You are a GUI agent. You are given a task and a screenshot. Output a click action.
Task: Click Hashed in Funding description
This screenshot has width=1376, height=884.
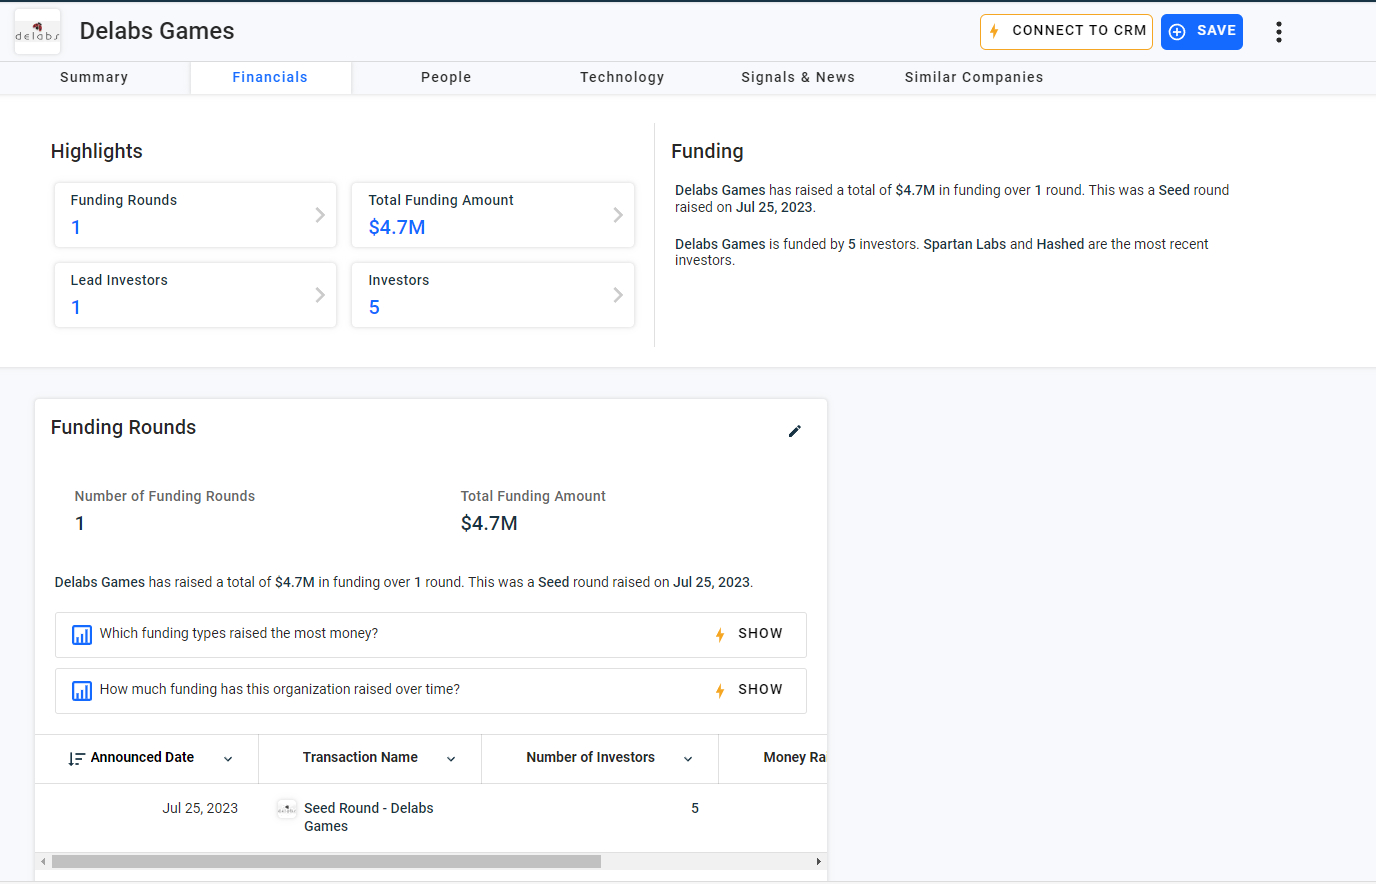point(1060,244)
